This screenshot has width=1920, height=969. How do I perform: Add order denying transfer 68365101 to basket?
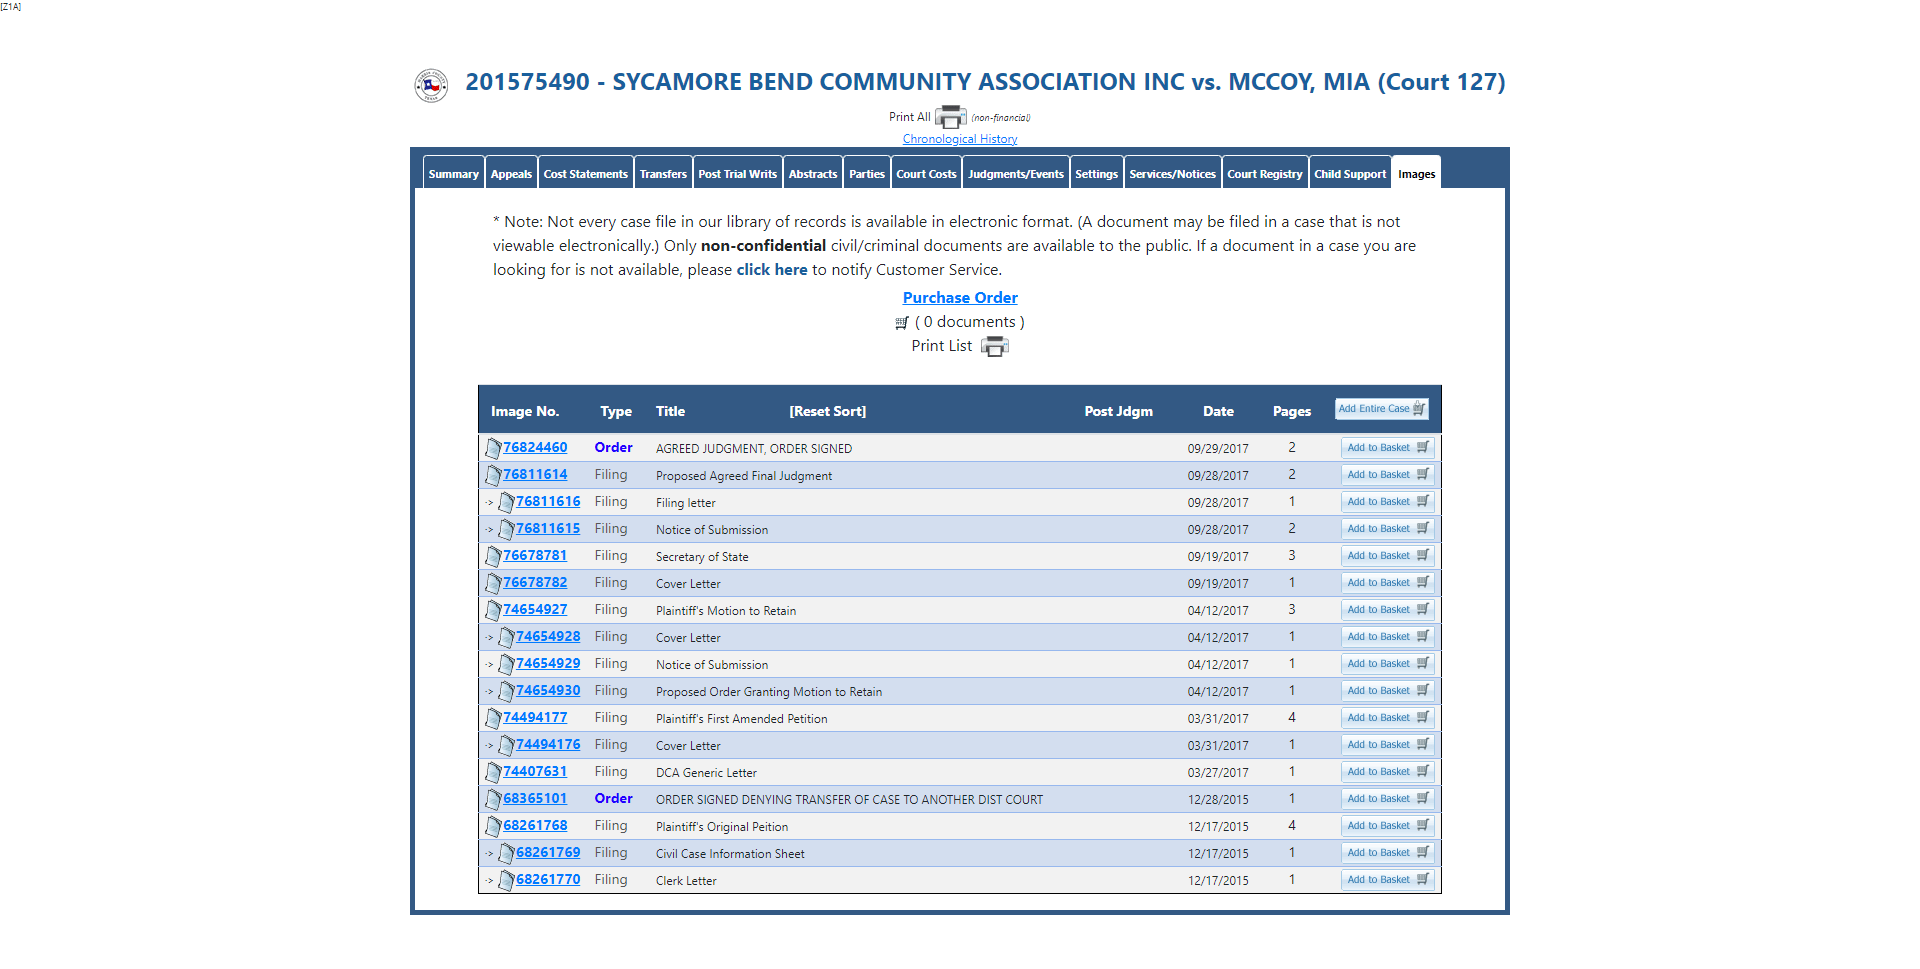point(1388,799)
